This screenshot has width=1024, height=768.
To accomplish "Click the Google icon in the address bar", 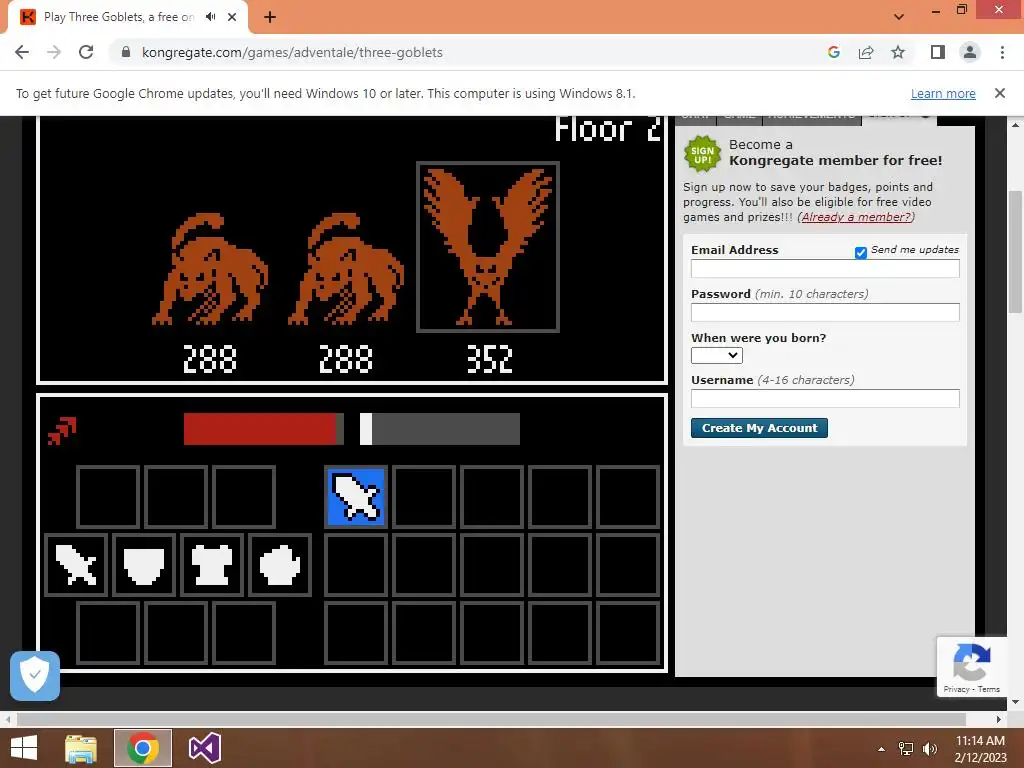I will pyautogui.click(x=833, y=52).
